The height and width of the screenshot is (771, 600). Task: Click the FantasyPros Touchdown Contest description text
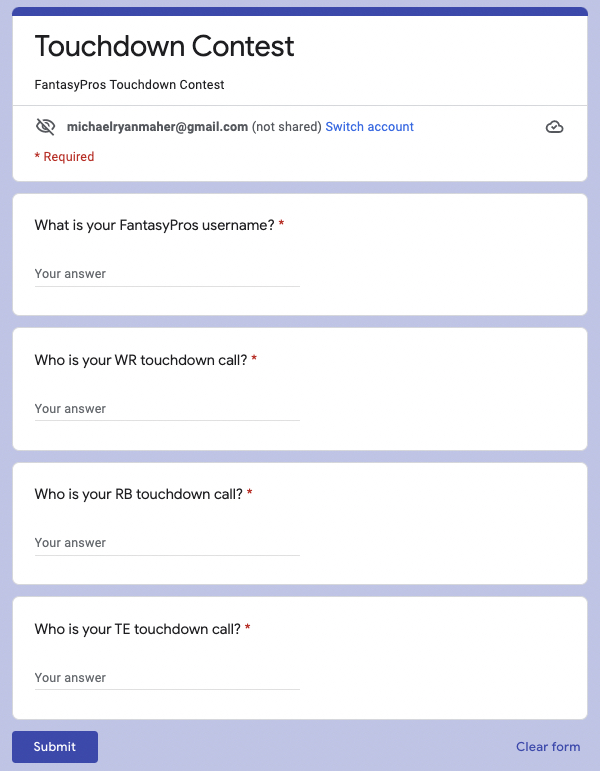pyautogui.click(x=129, y=85)
